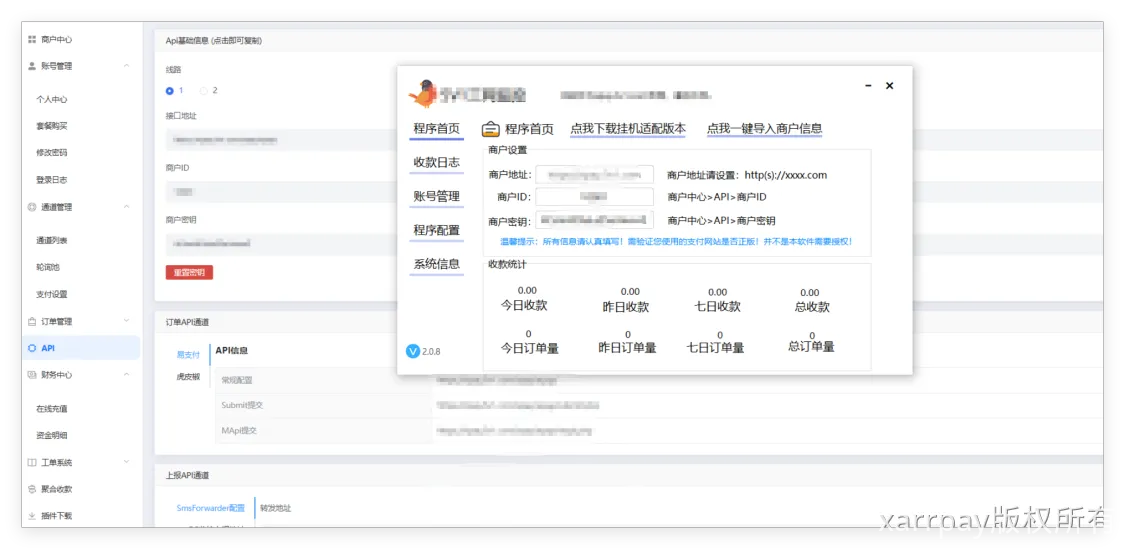This screenshot has height=549, width=1125.
Task: Switch to 虎皮椒 order API channel tab
Action: pos(188,377)
